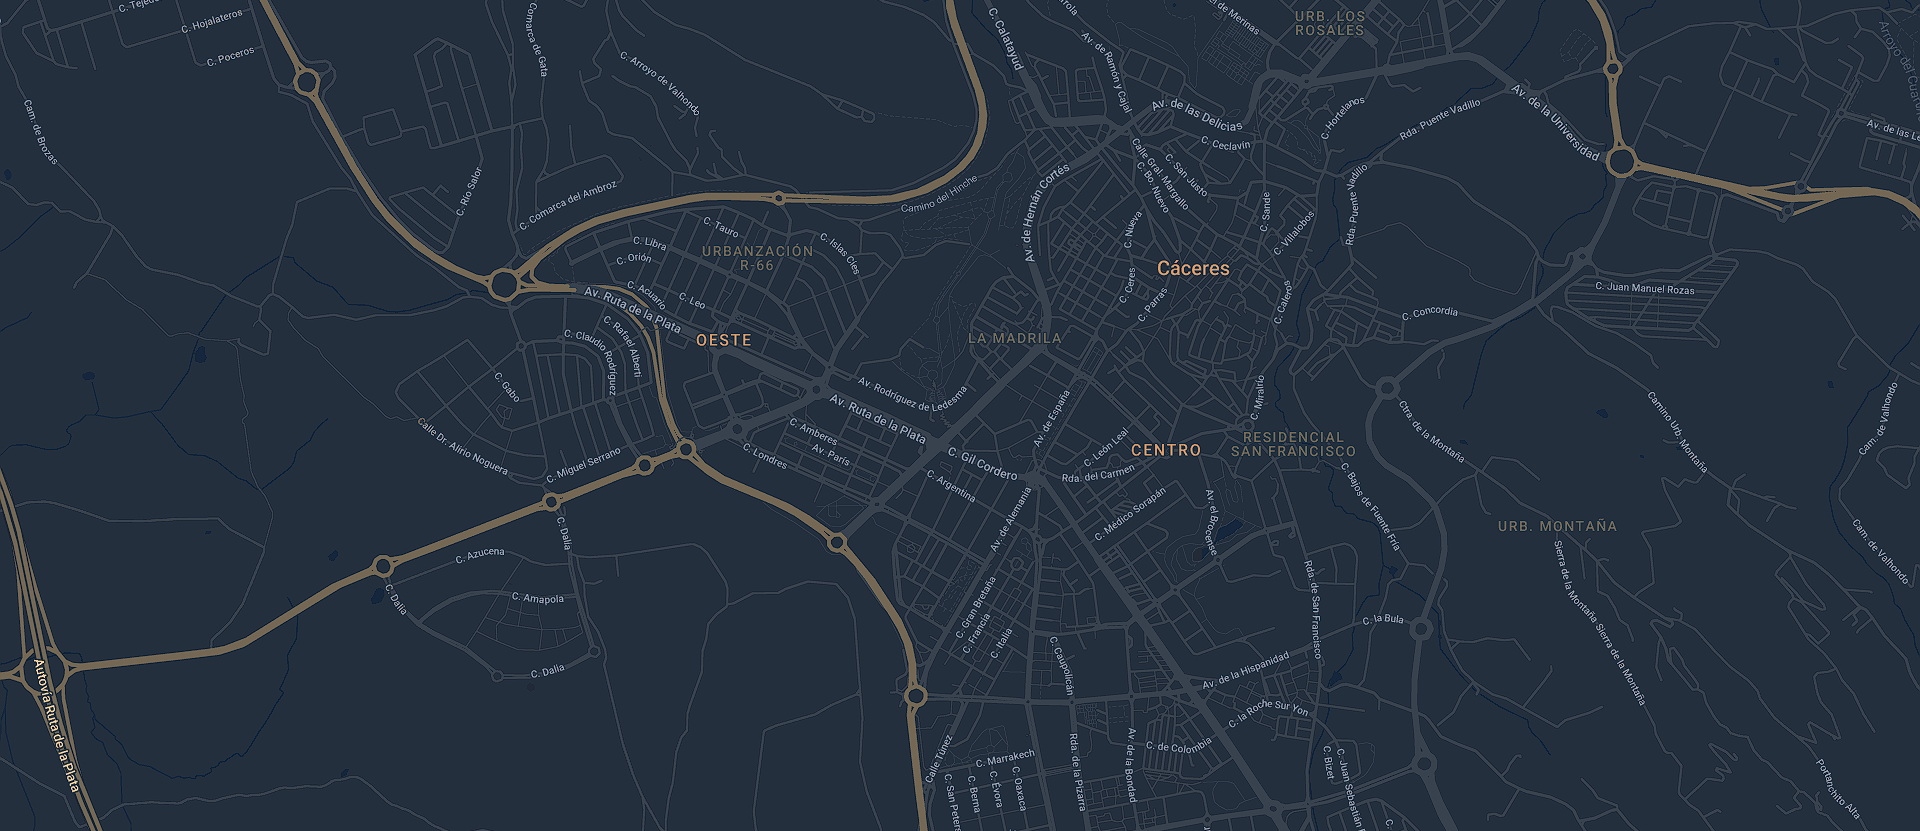This screenshot has height=831, width=1920.
Task: Click the Av. de la Bondad label
Action: pos(1132,765)
